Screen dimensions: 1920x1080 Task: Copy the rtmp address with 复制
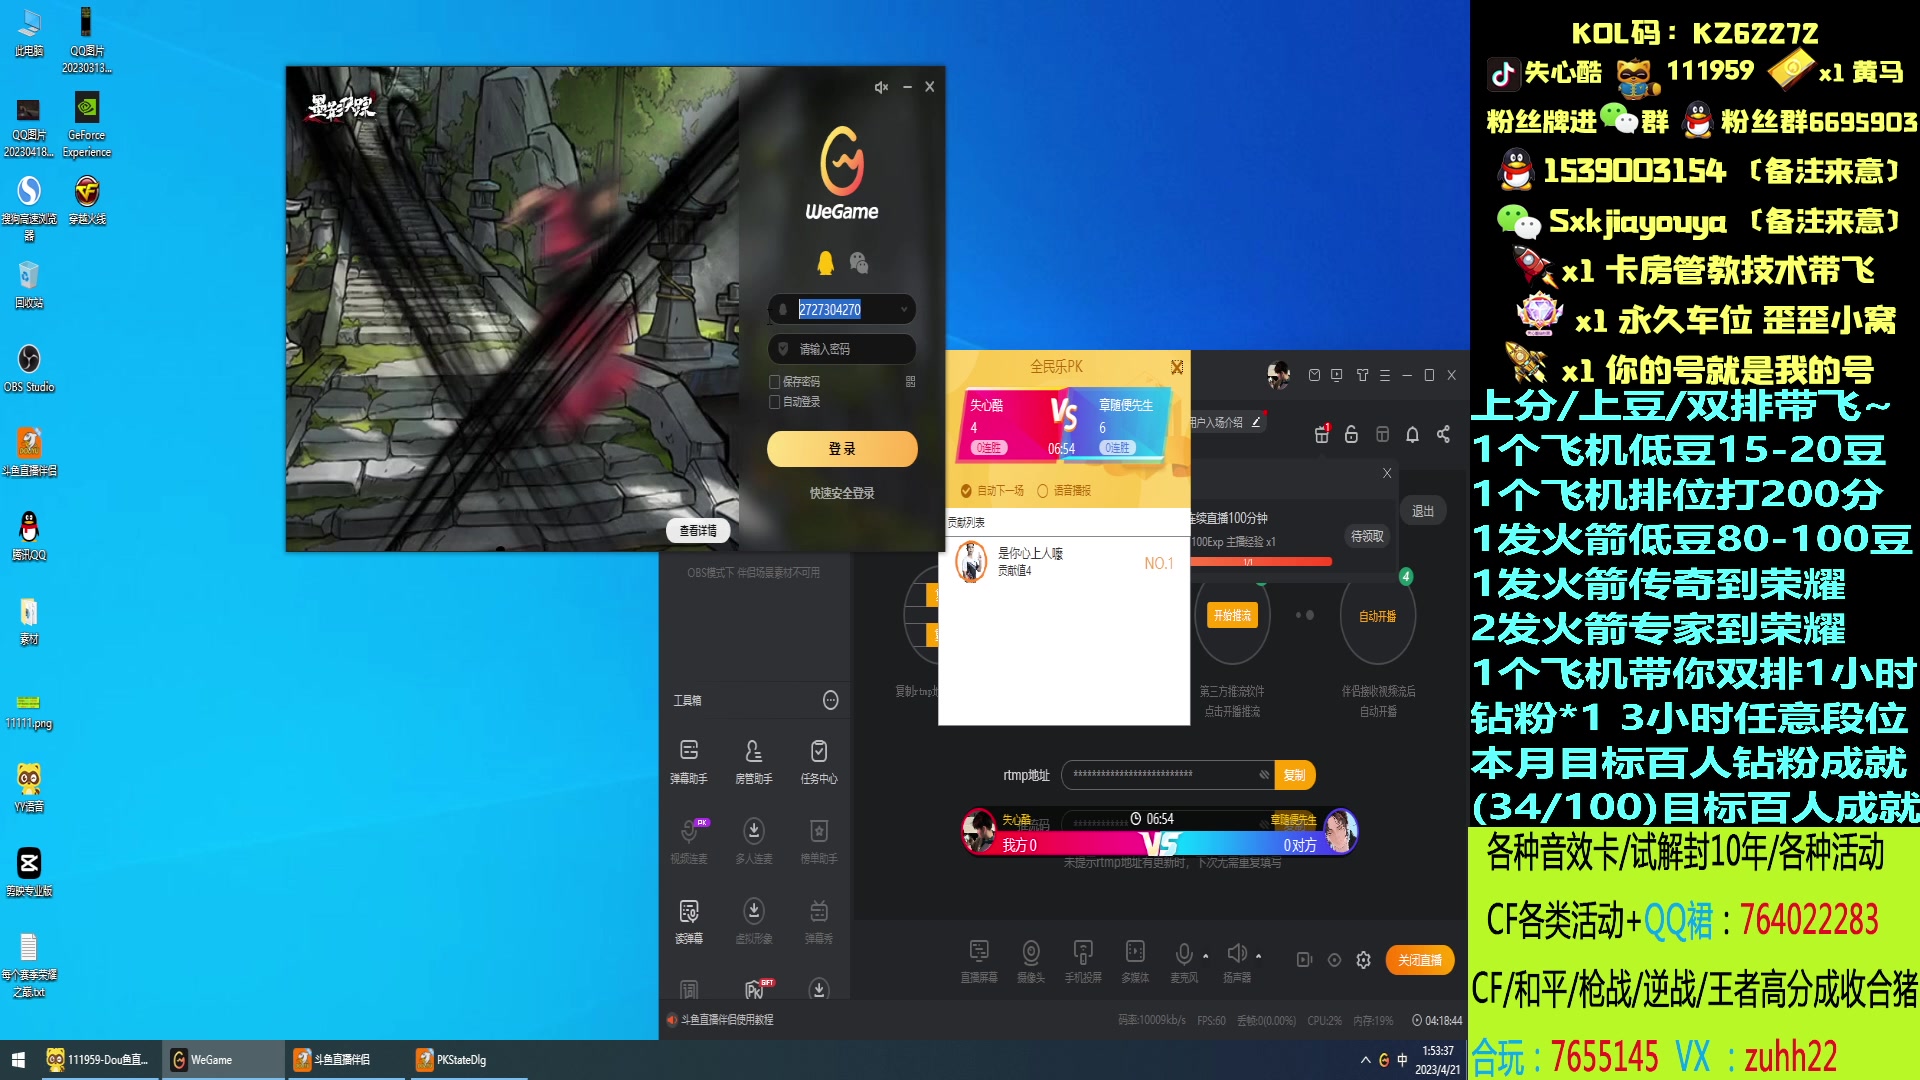coord(1295,775)
